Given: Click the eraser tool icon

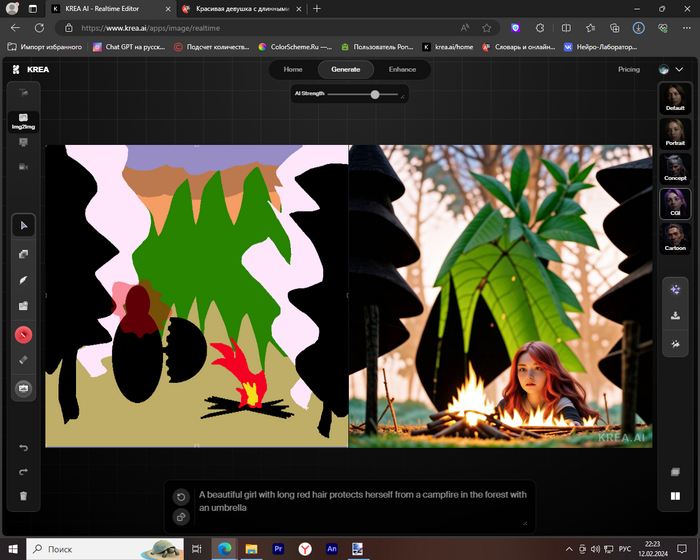Looking at the screenshot, I should coord(24,360).
